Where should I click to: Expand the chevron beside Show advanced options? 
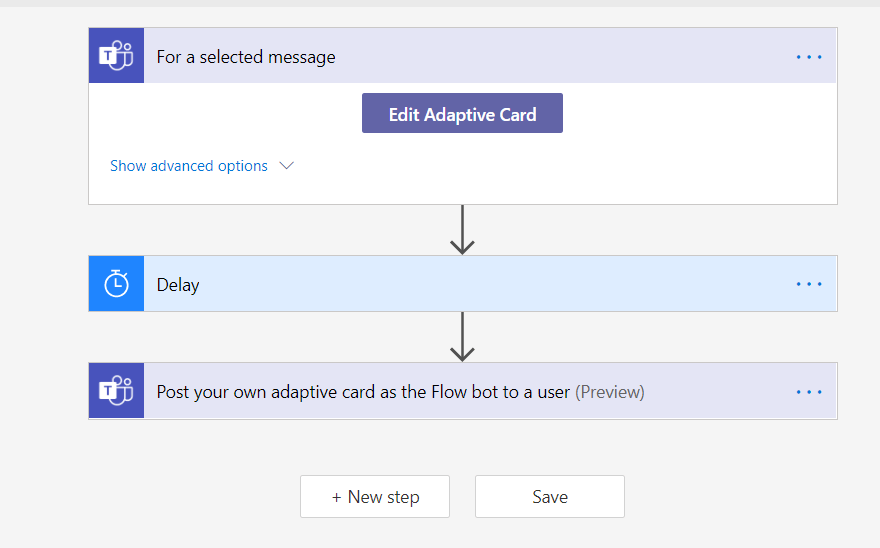[x=287, y=166]
